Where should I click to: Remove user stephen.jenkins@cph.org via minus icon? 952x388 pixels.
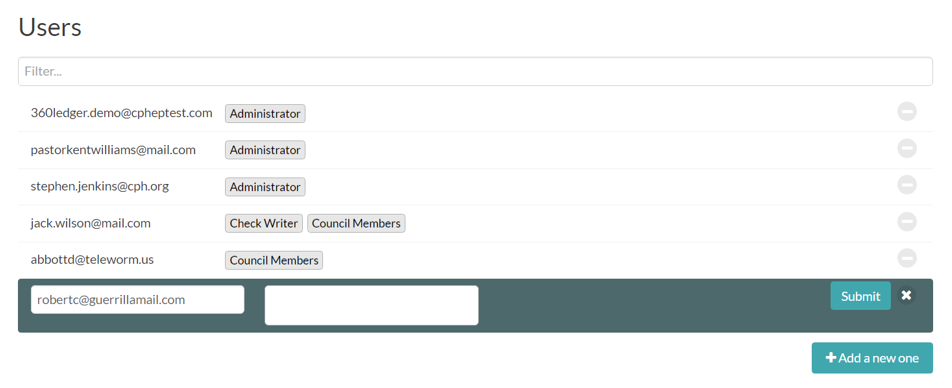click(x=906, y=185)
